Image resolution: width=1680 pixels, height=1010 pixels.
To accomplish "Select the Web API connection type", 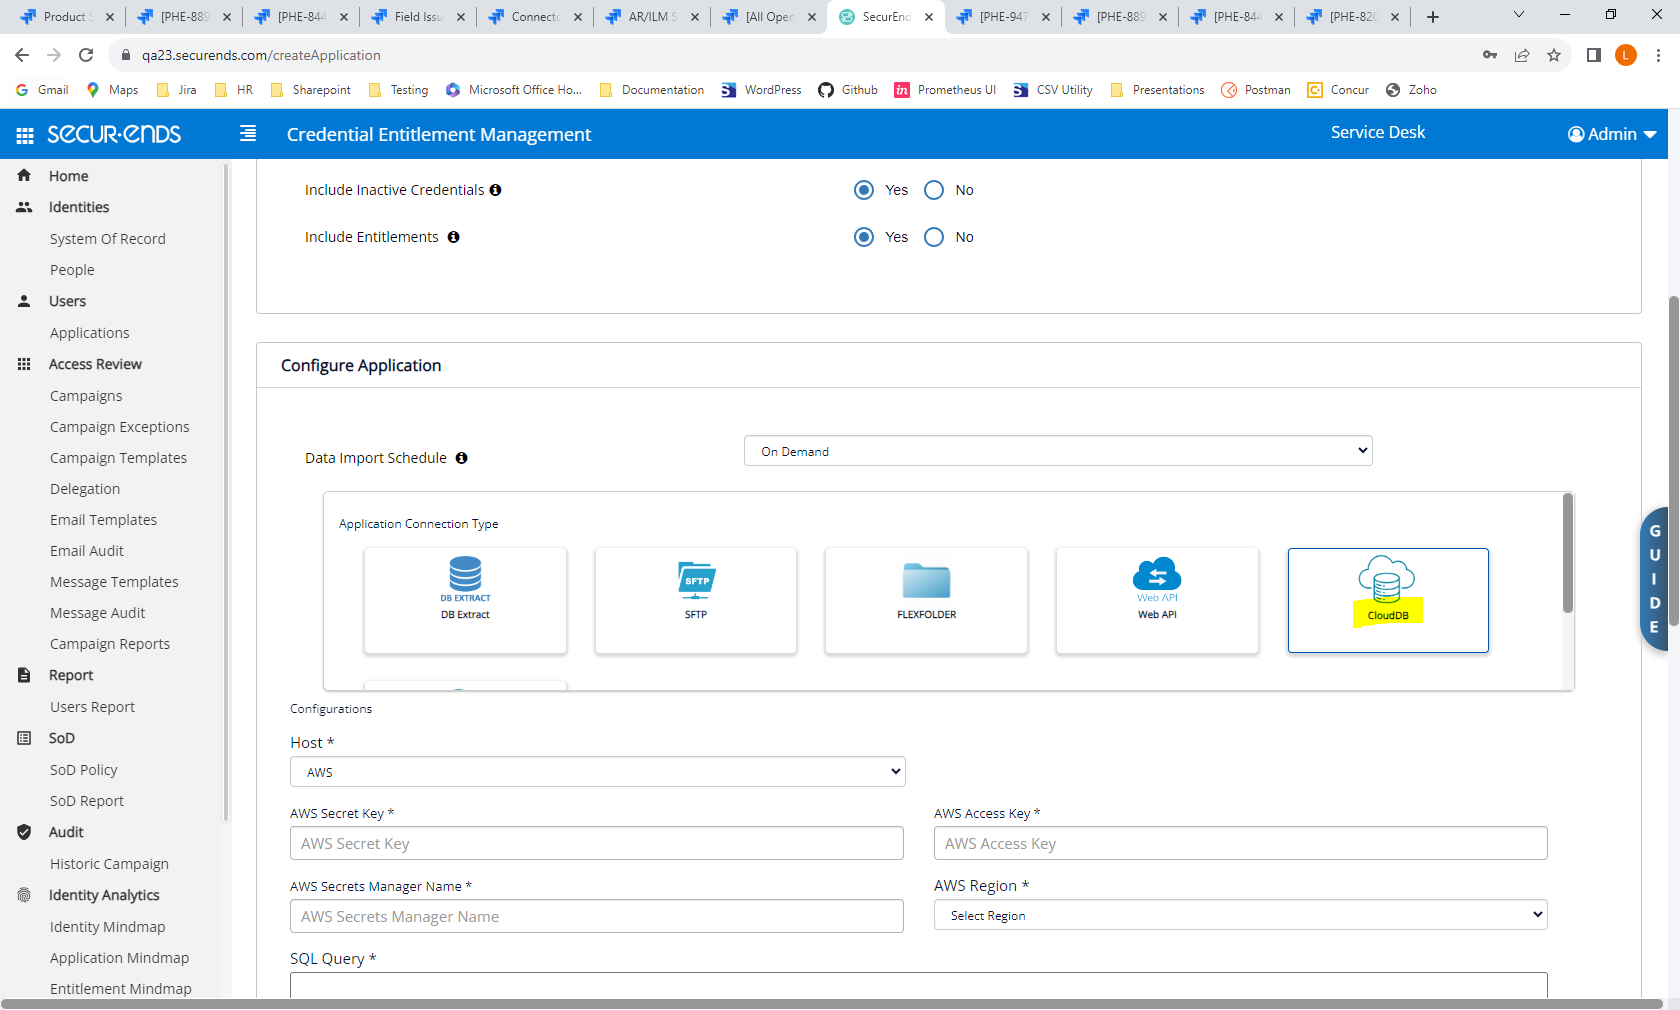I will point(1156,598).
